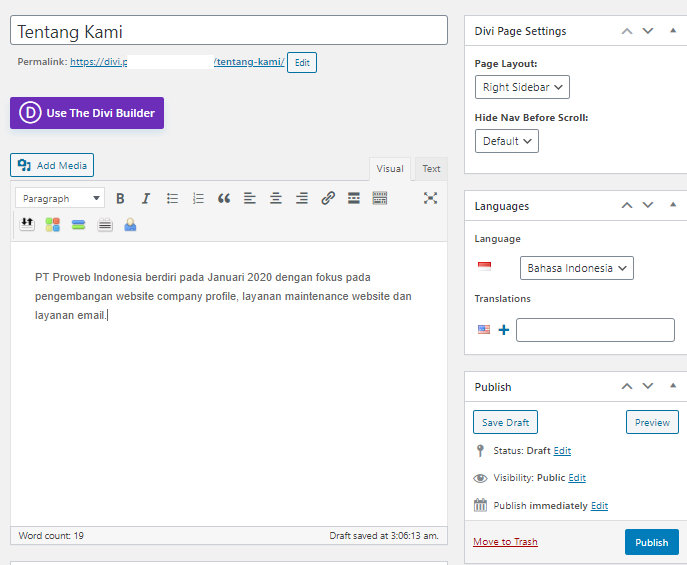Collapse the Languages panel
The image size is (687, 565).
[673, 205]
